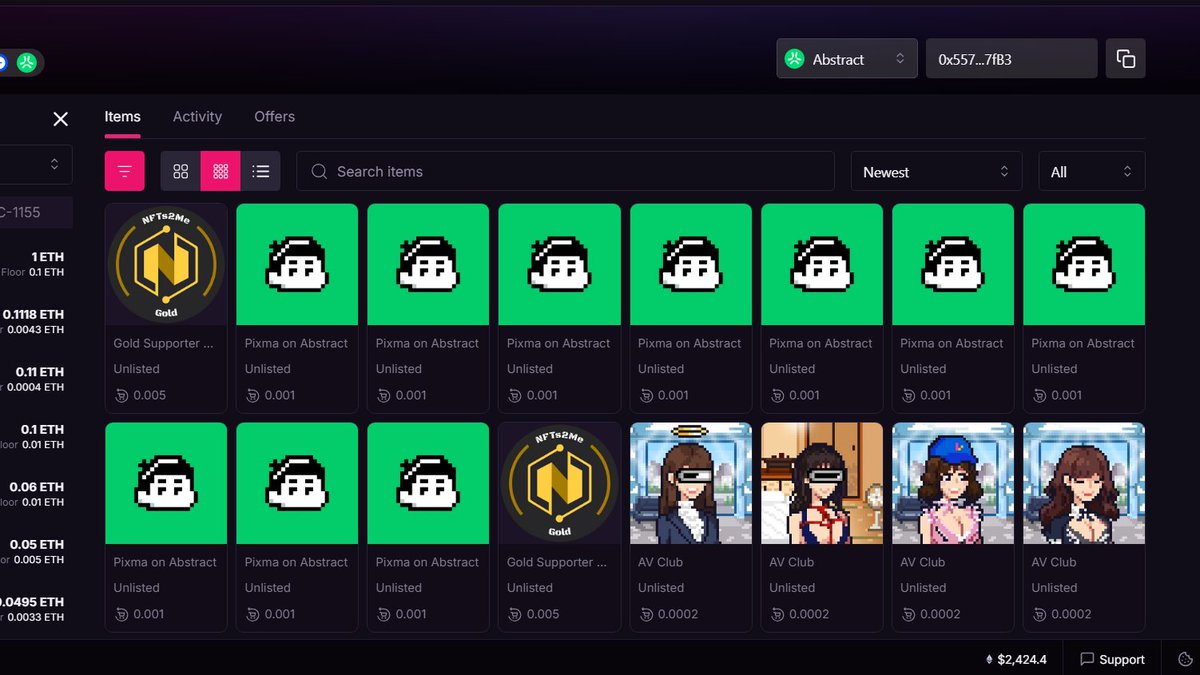Switch to the Activity tab

coord(197,117)
